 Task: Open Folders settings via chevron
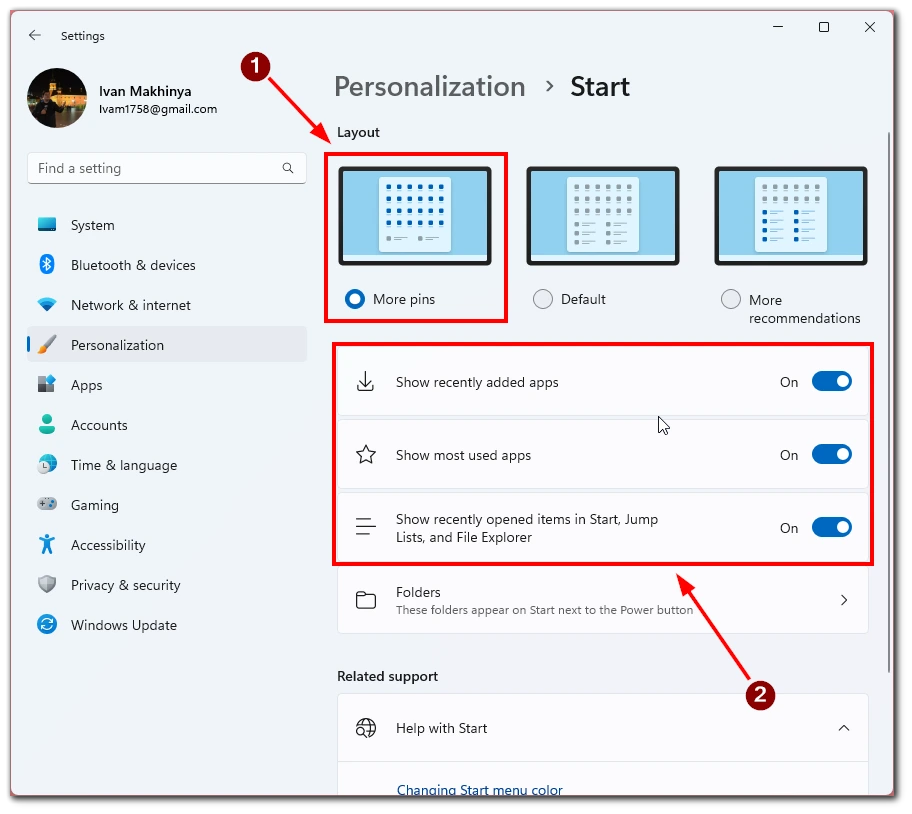pyautogui.click(x=844, y=600)
